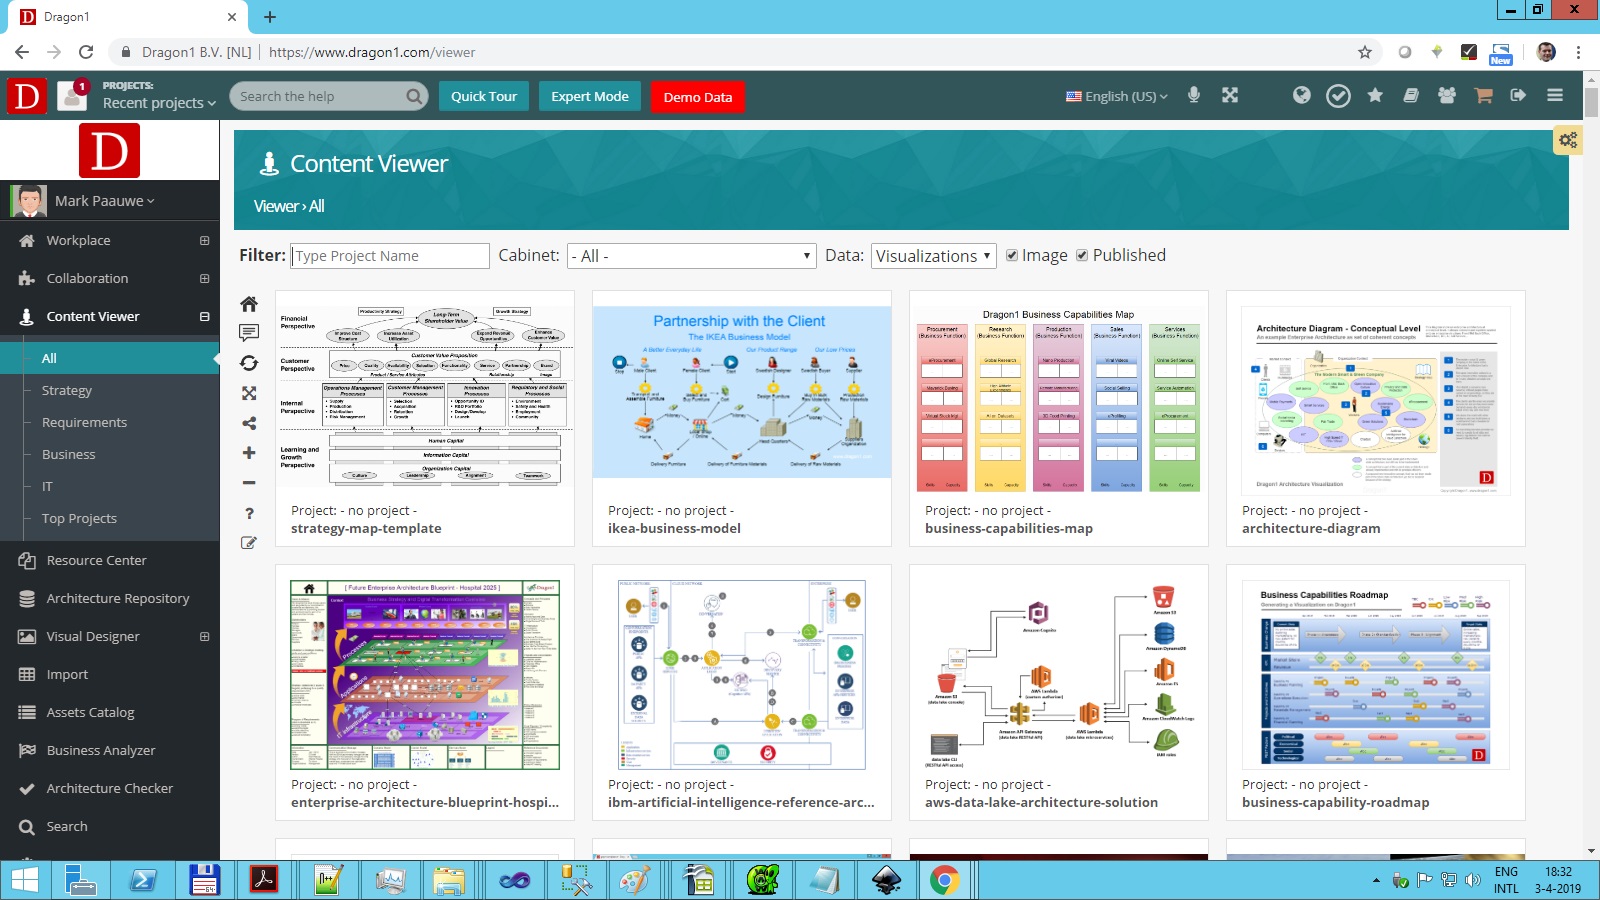The image size is (1600, 900).
Task: Click the edit pencil icon in viewer toolbar
Action: (249, 543)
